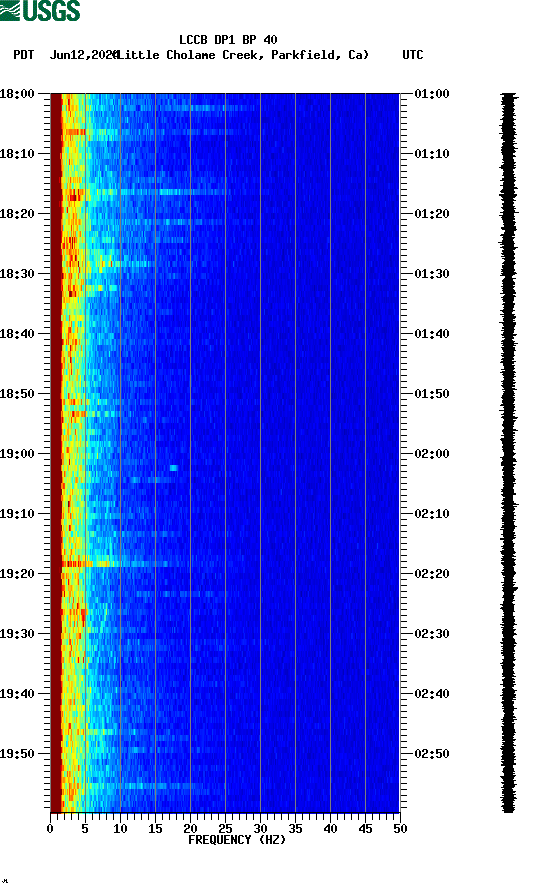Click the '40' frequency axis tick label
The image size is (552, 892).
[330, 829]
